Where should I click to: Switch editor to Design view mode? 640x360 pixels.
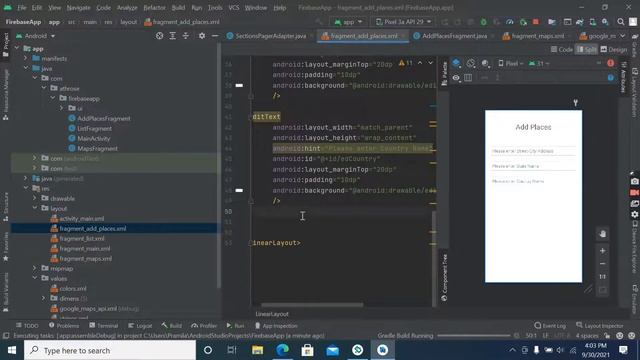tap(613, 49)
